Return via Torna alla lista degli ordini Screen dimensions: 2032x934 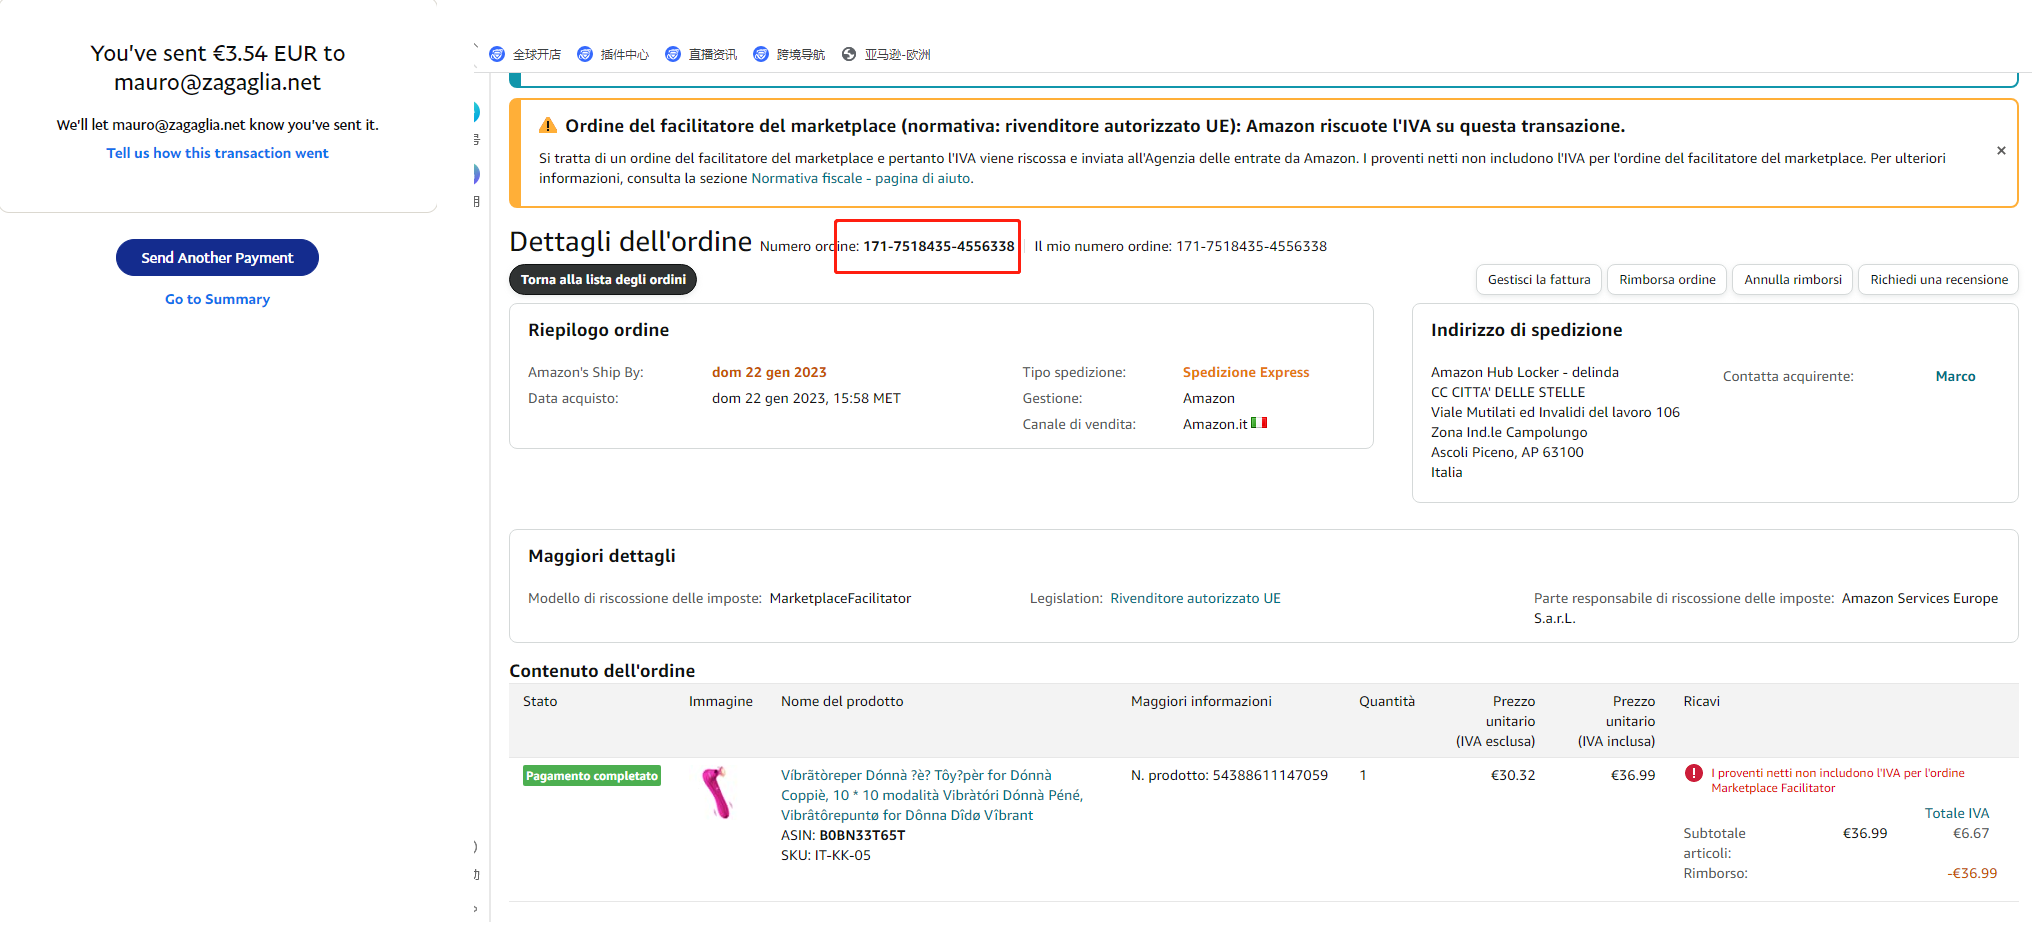tap(603, 280)
